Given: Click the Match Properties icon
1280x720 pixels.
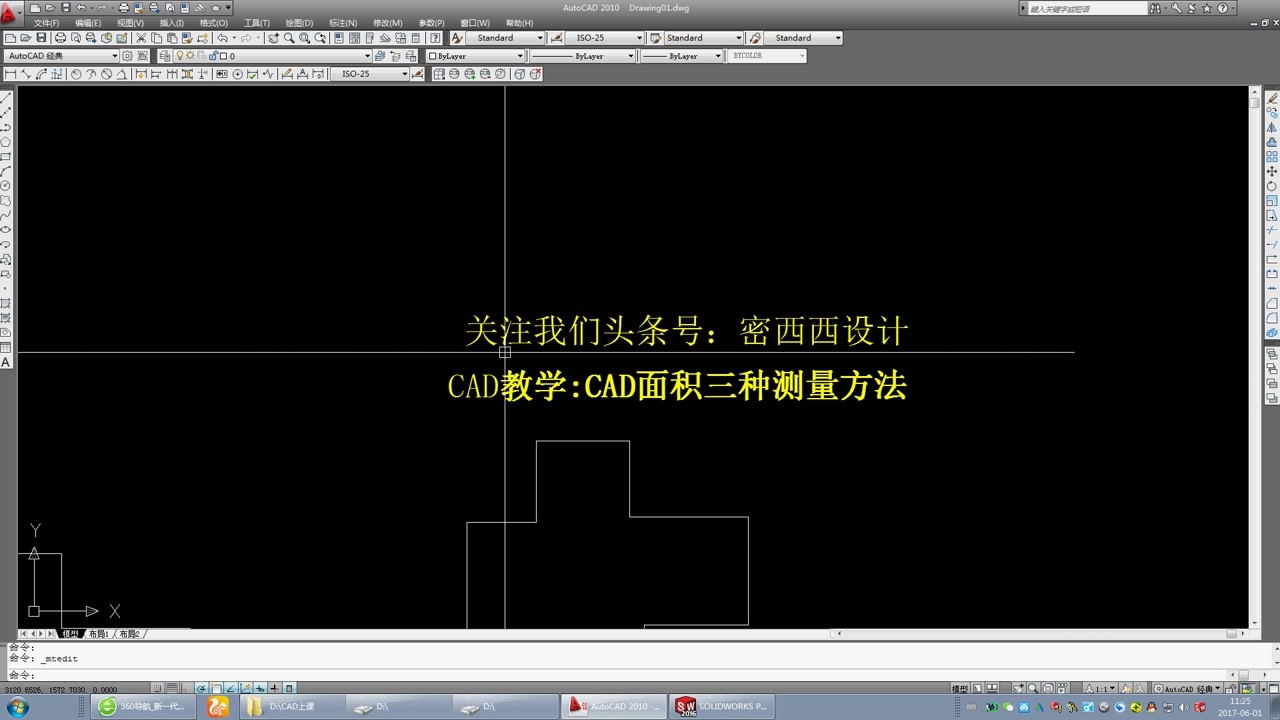Looking at the screenshot, I should [x=187, y=38].
